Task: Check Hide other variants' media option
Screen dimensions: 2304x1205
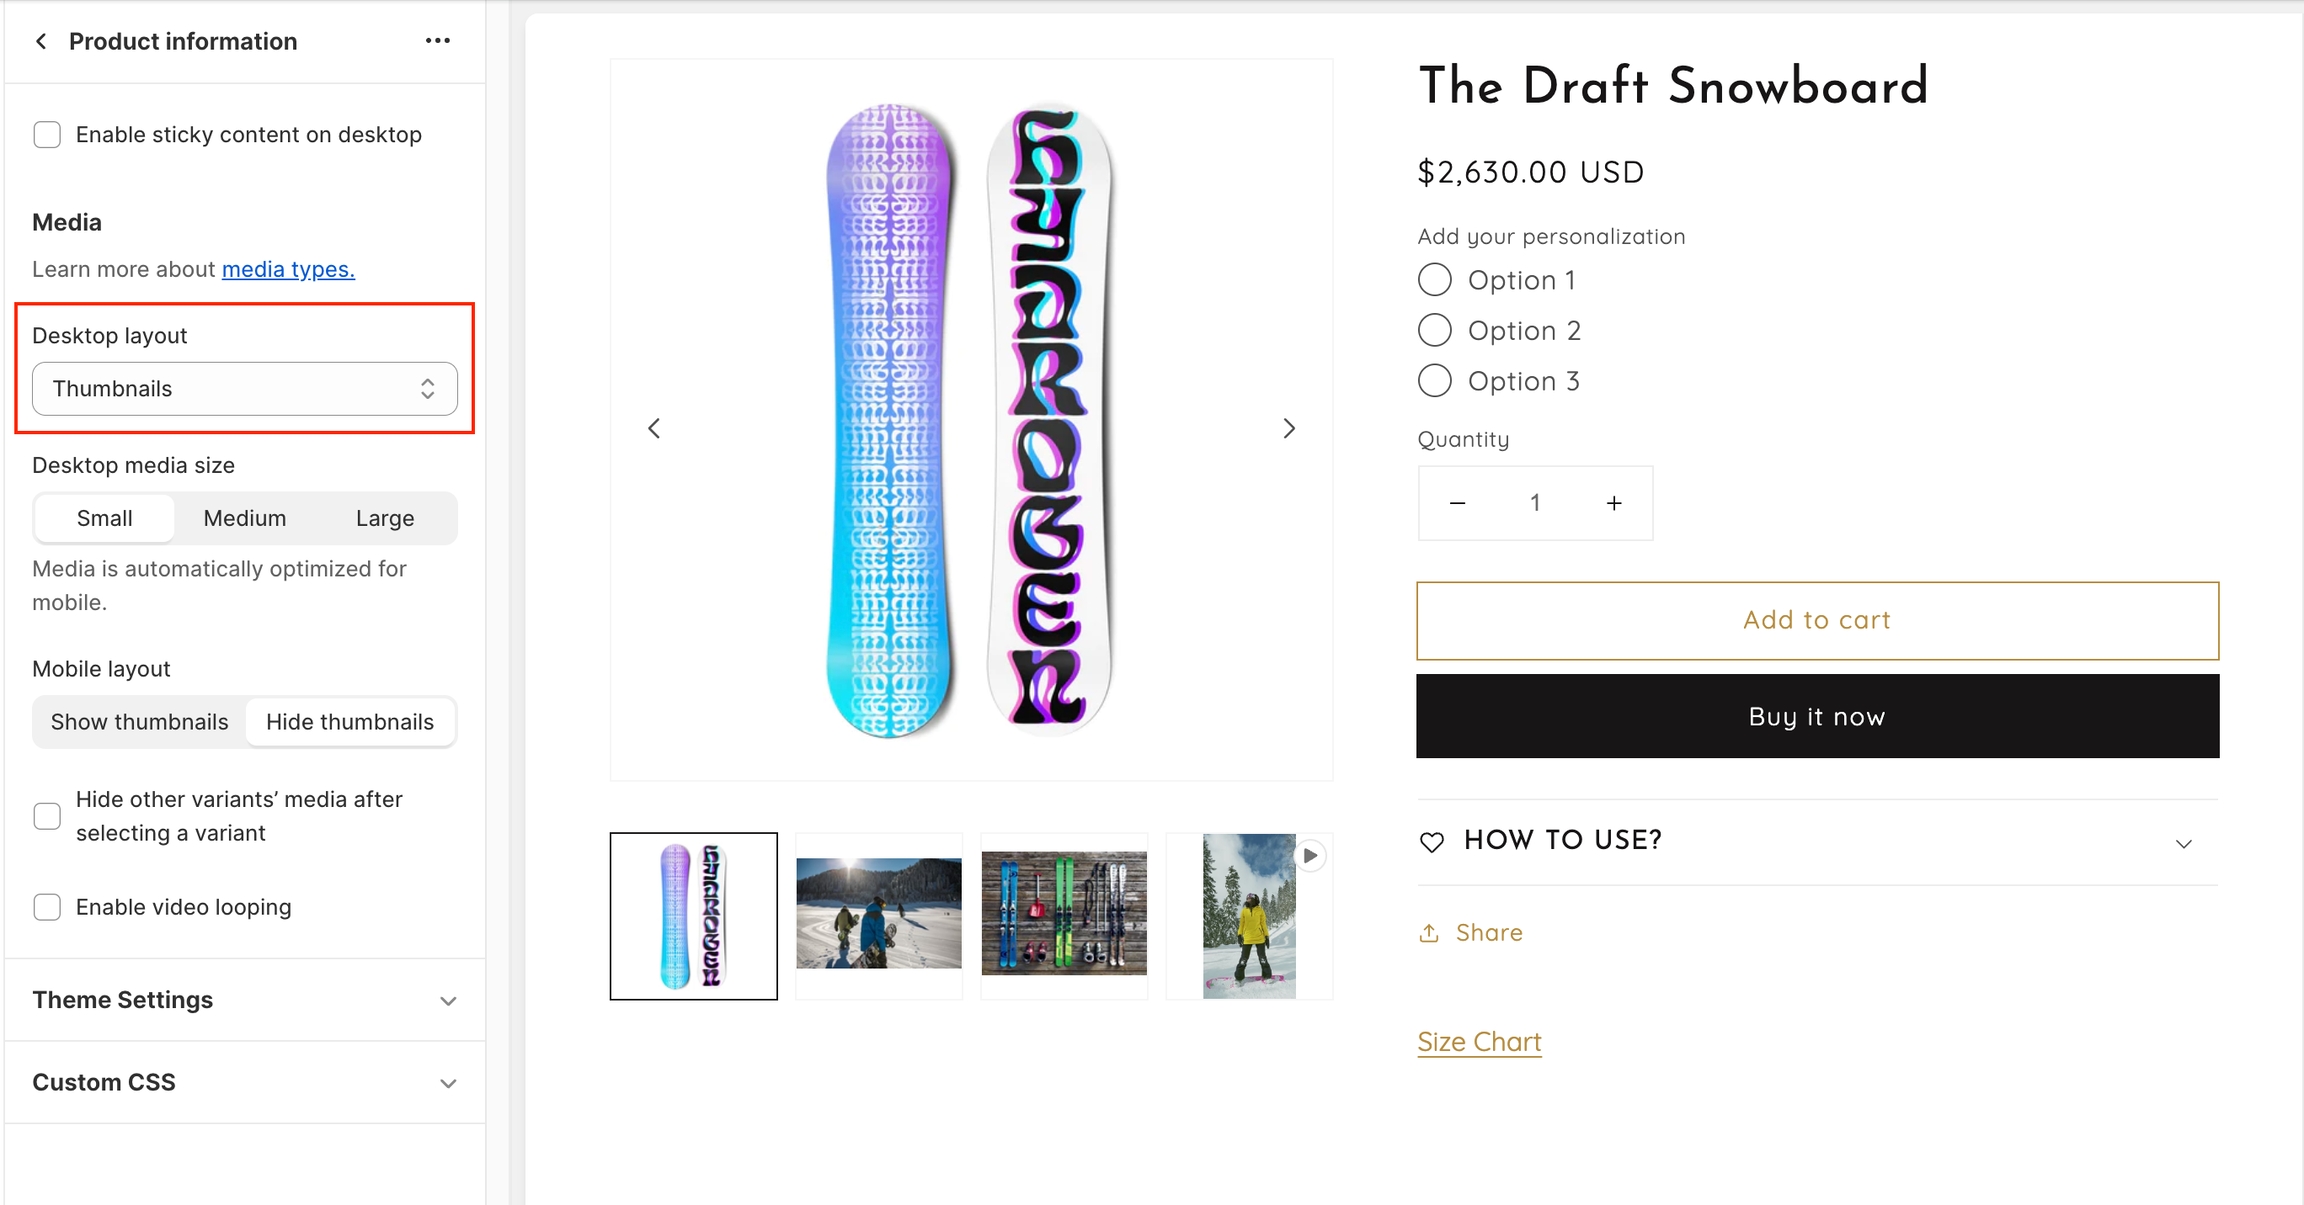Action: pyautogui.click(x=47, y=816)
